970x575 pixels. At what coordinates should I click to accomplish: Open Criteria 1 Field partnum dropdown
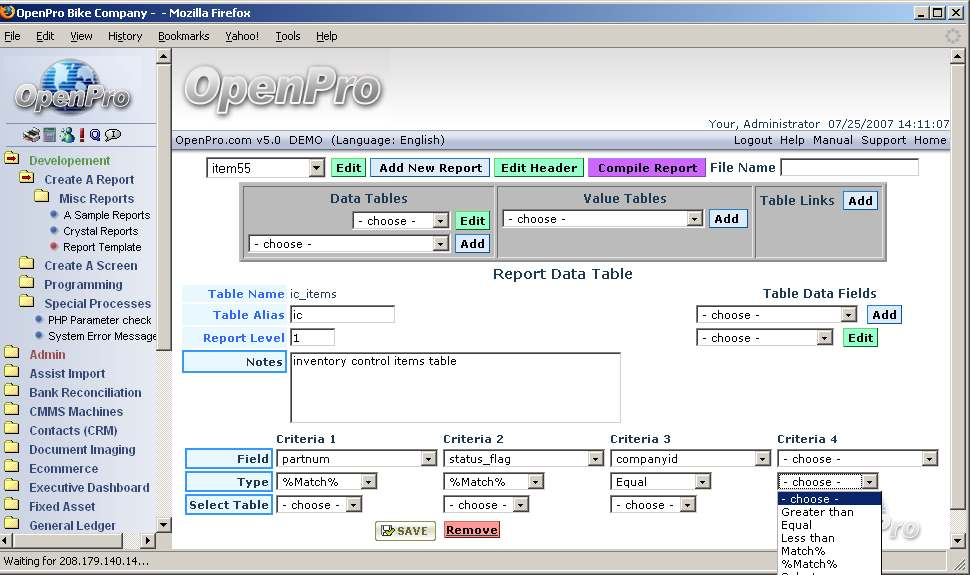pyautogui.click(x=428, y=459)
